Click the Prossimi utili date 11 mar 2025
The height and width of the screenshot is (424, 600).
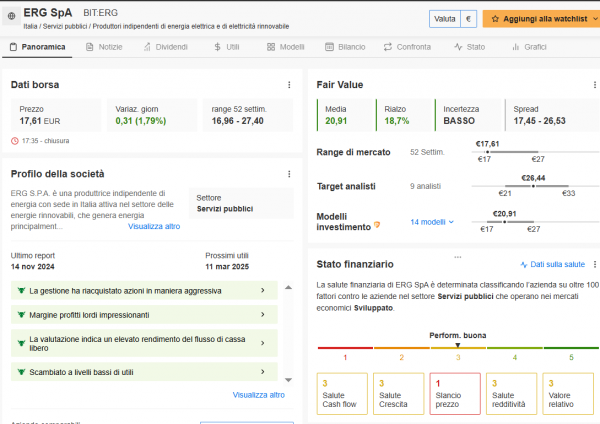pos(227,267)
